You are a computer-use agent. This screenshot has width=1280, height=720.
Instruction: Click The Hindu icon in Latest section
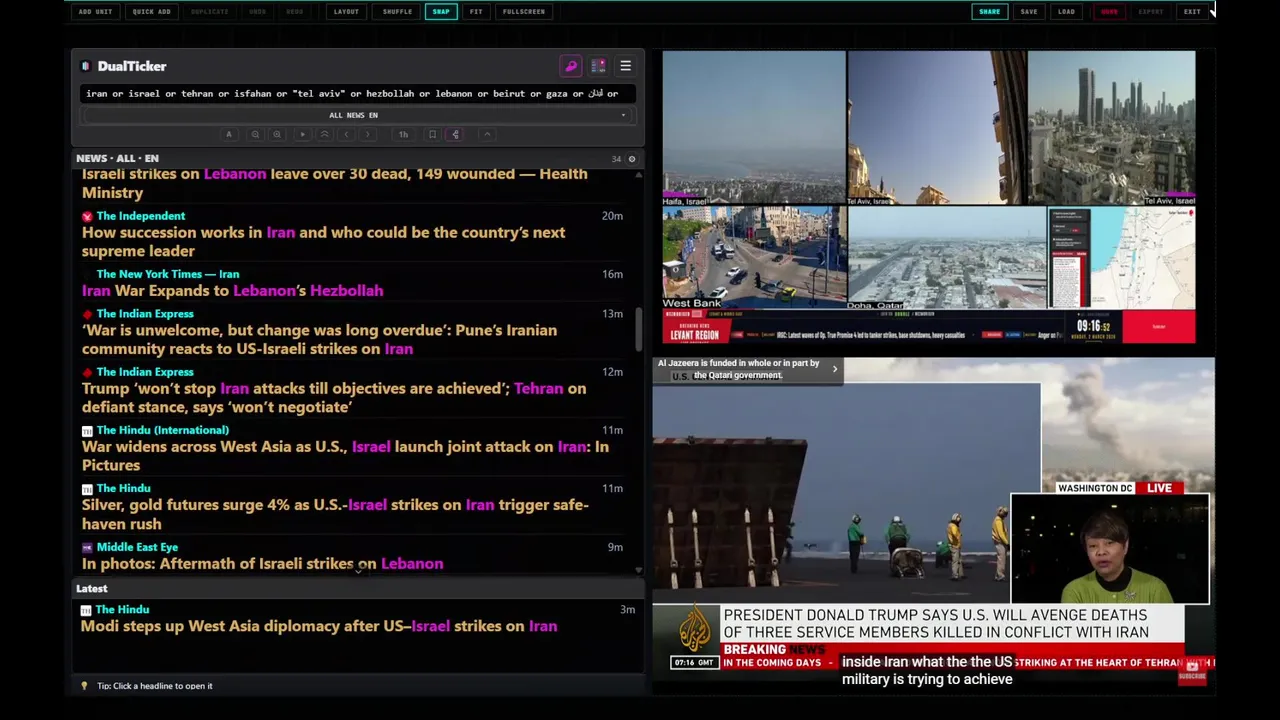86,610
